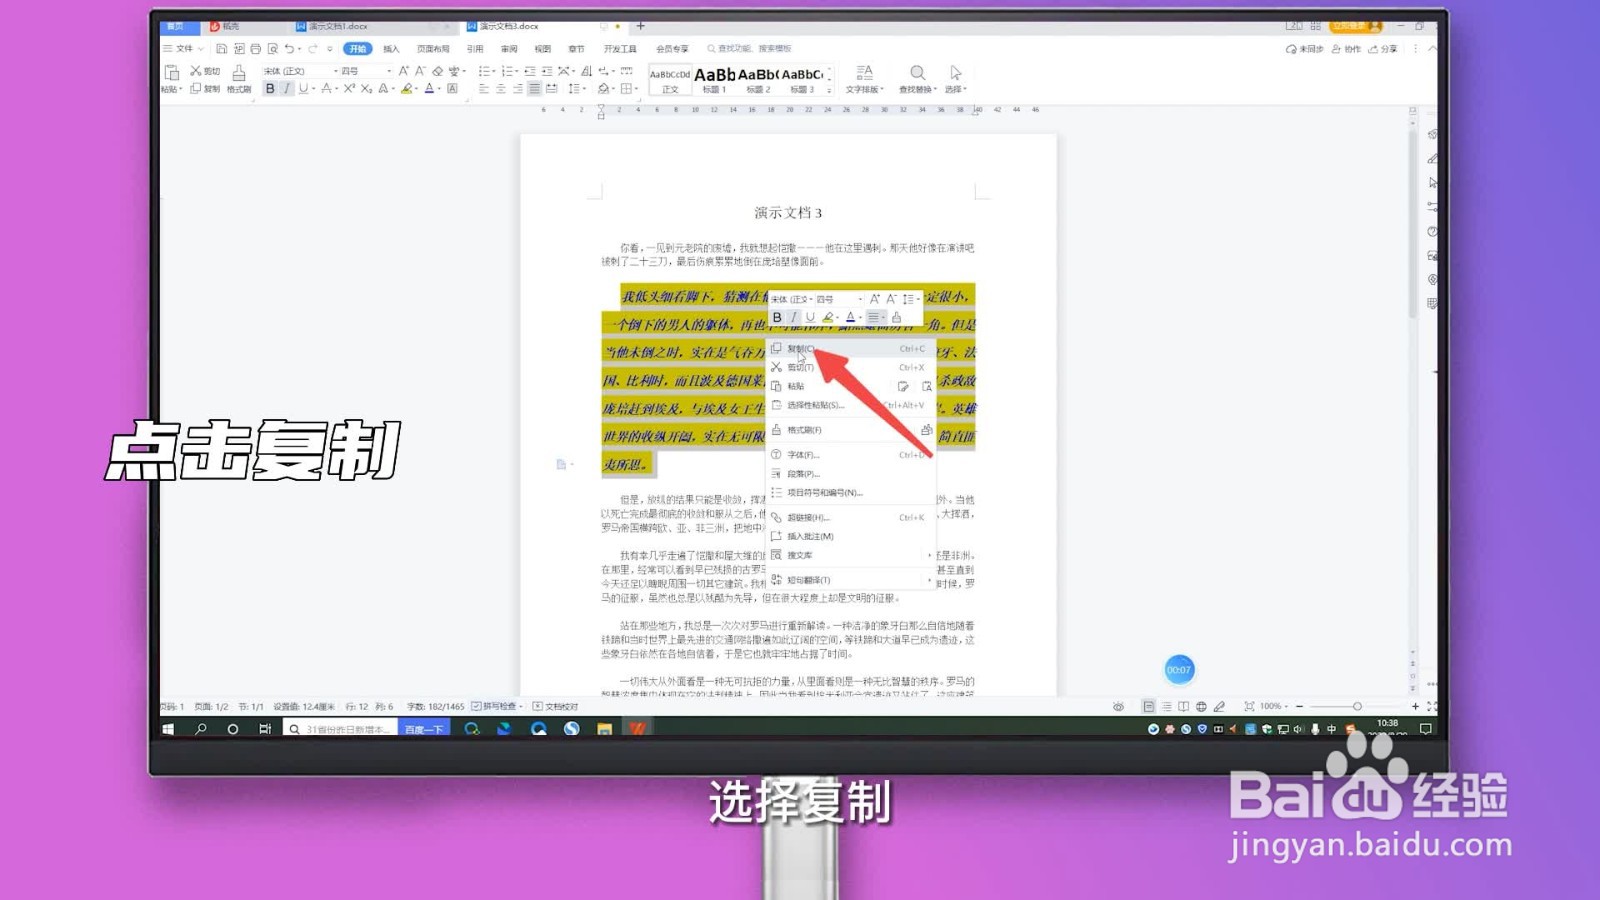Toggle Underline in the floating mini toolbar
This screenshot has width=1600, height=900.
(x=810, y=317)
